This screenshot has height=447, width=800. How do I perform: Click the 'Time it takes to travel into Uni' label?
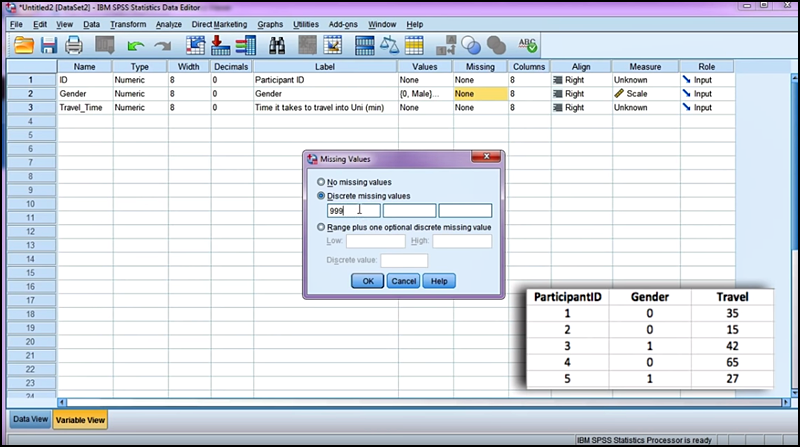[x=319, y=107]
